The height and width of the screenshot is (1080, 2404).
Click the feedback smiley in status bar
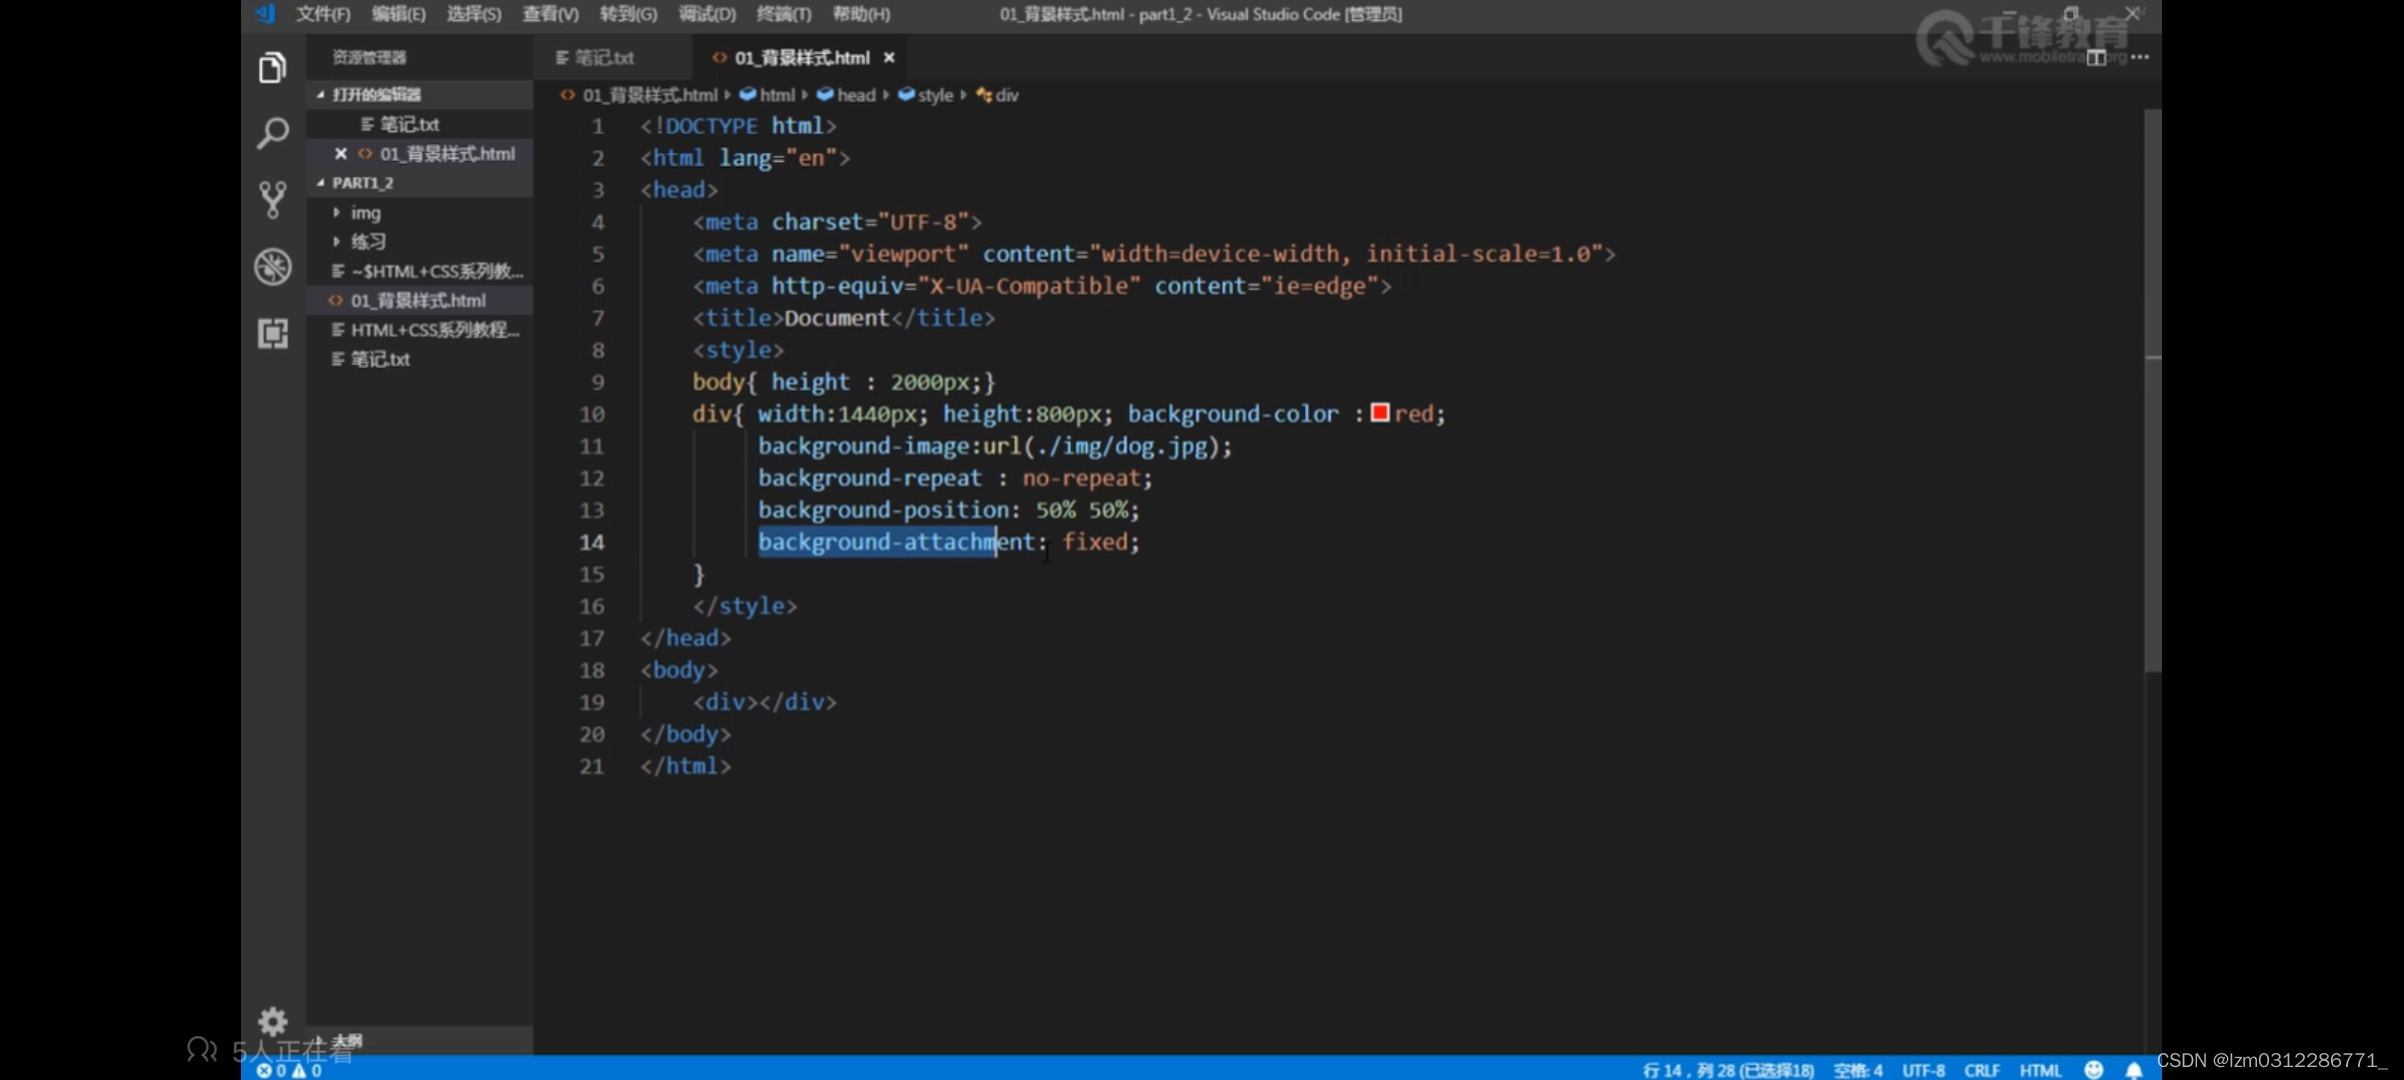tap(2093, 1070)
